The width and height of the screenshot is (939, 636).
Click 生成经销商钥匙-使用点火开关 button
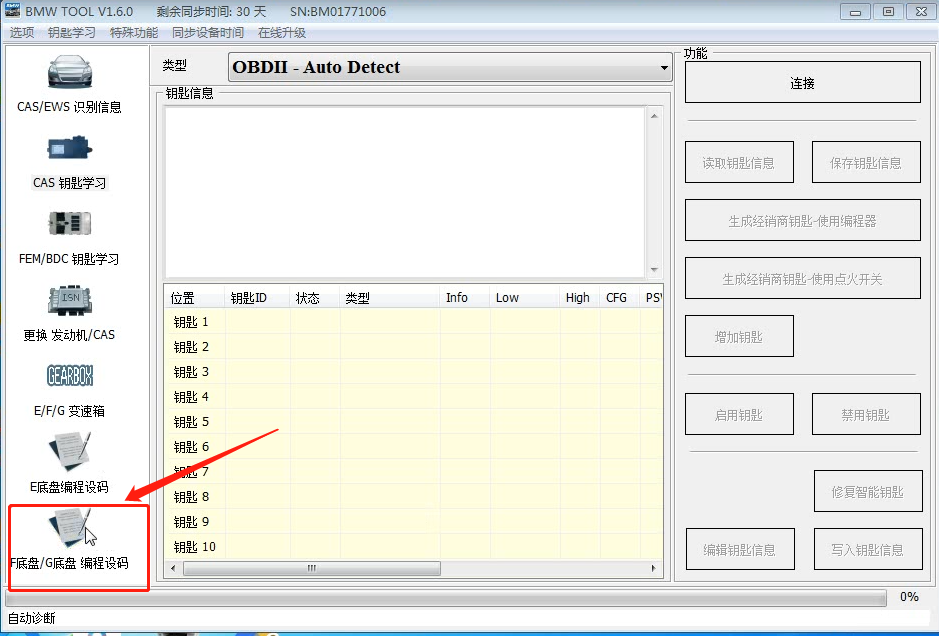[x=802, y=278]
